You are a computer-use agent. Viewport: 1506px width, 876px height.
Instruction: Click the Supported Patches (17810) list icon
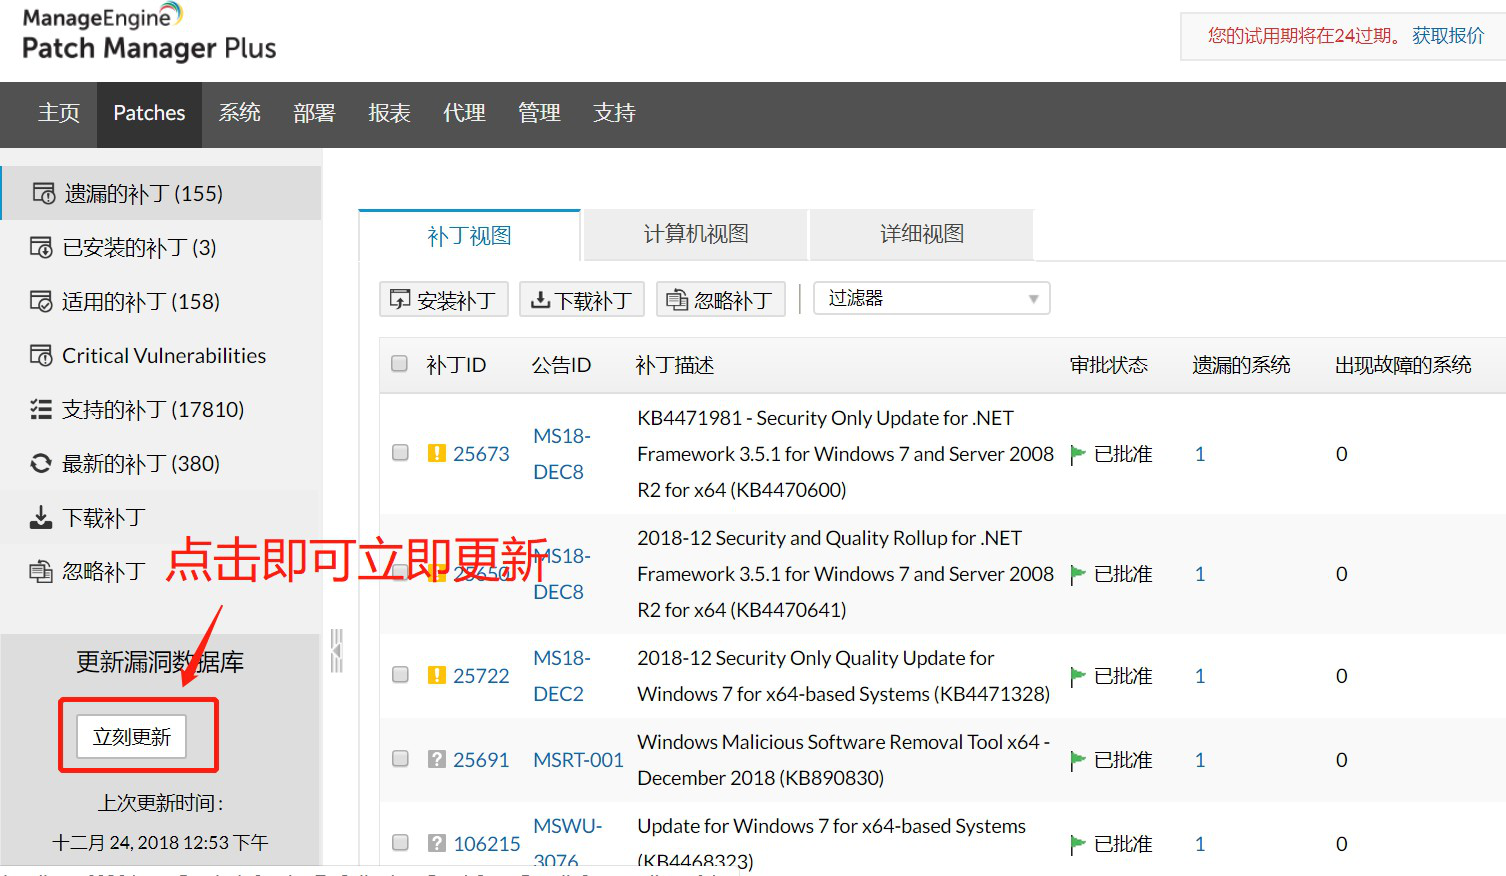[41, 409]
